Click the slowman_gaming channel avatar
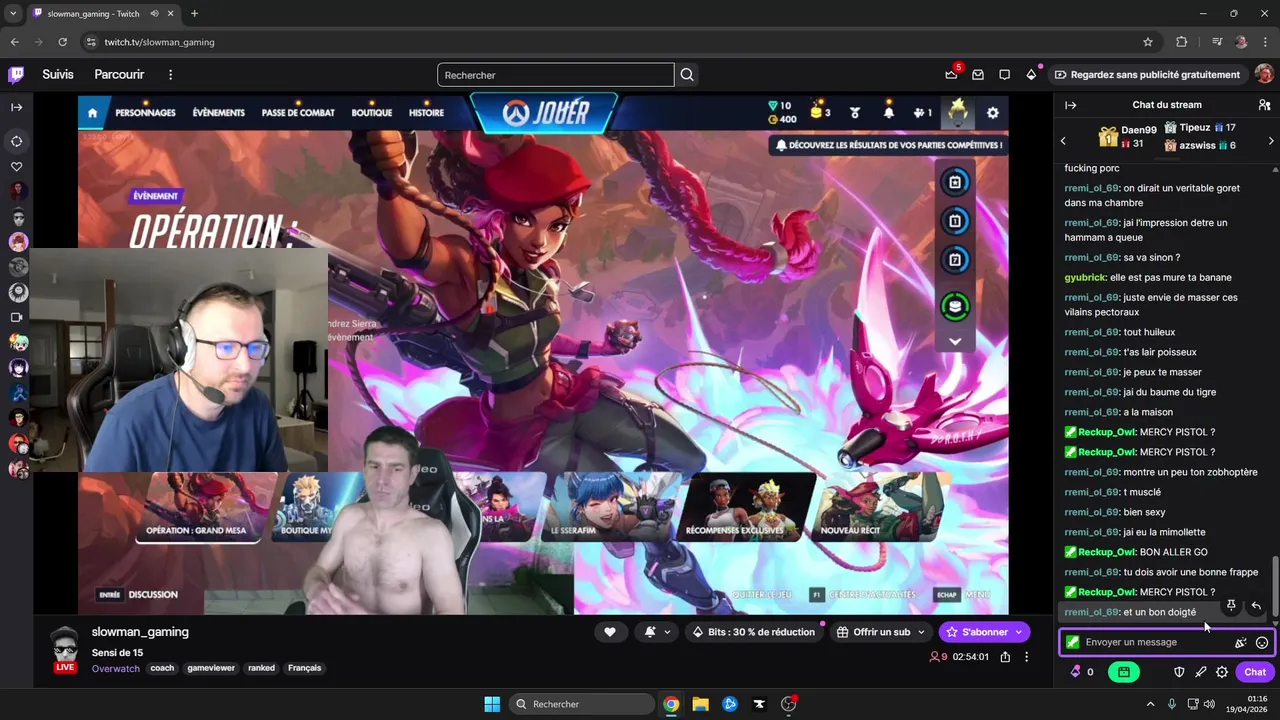 [x=65, y=644]
